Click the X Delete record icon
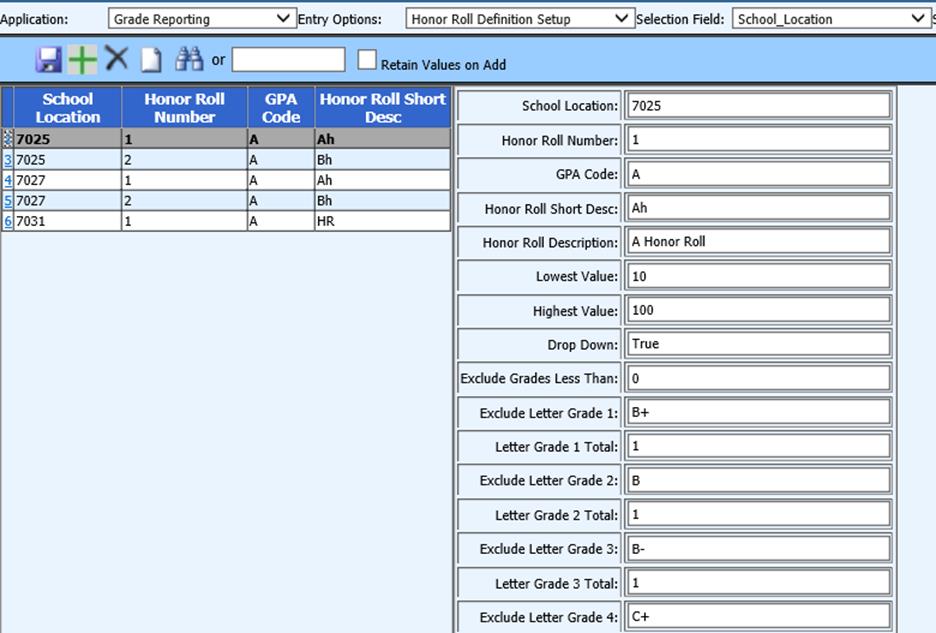The width and height of the screenshot is (936, 633). (116, 59)
